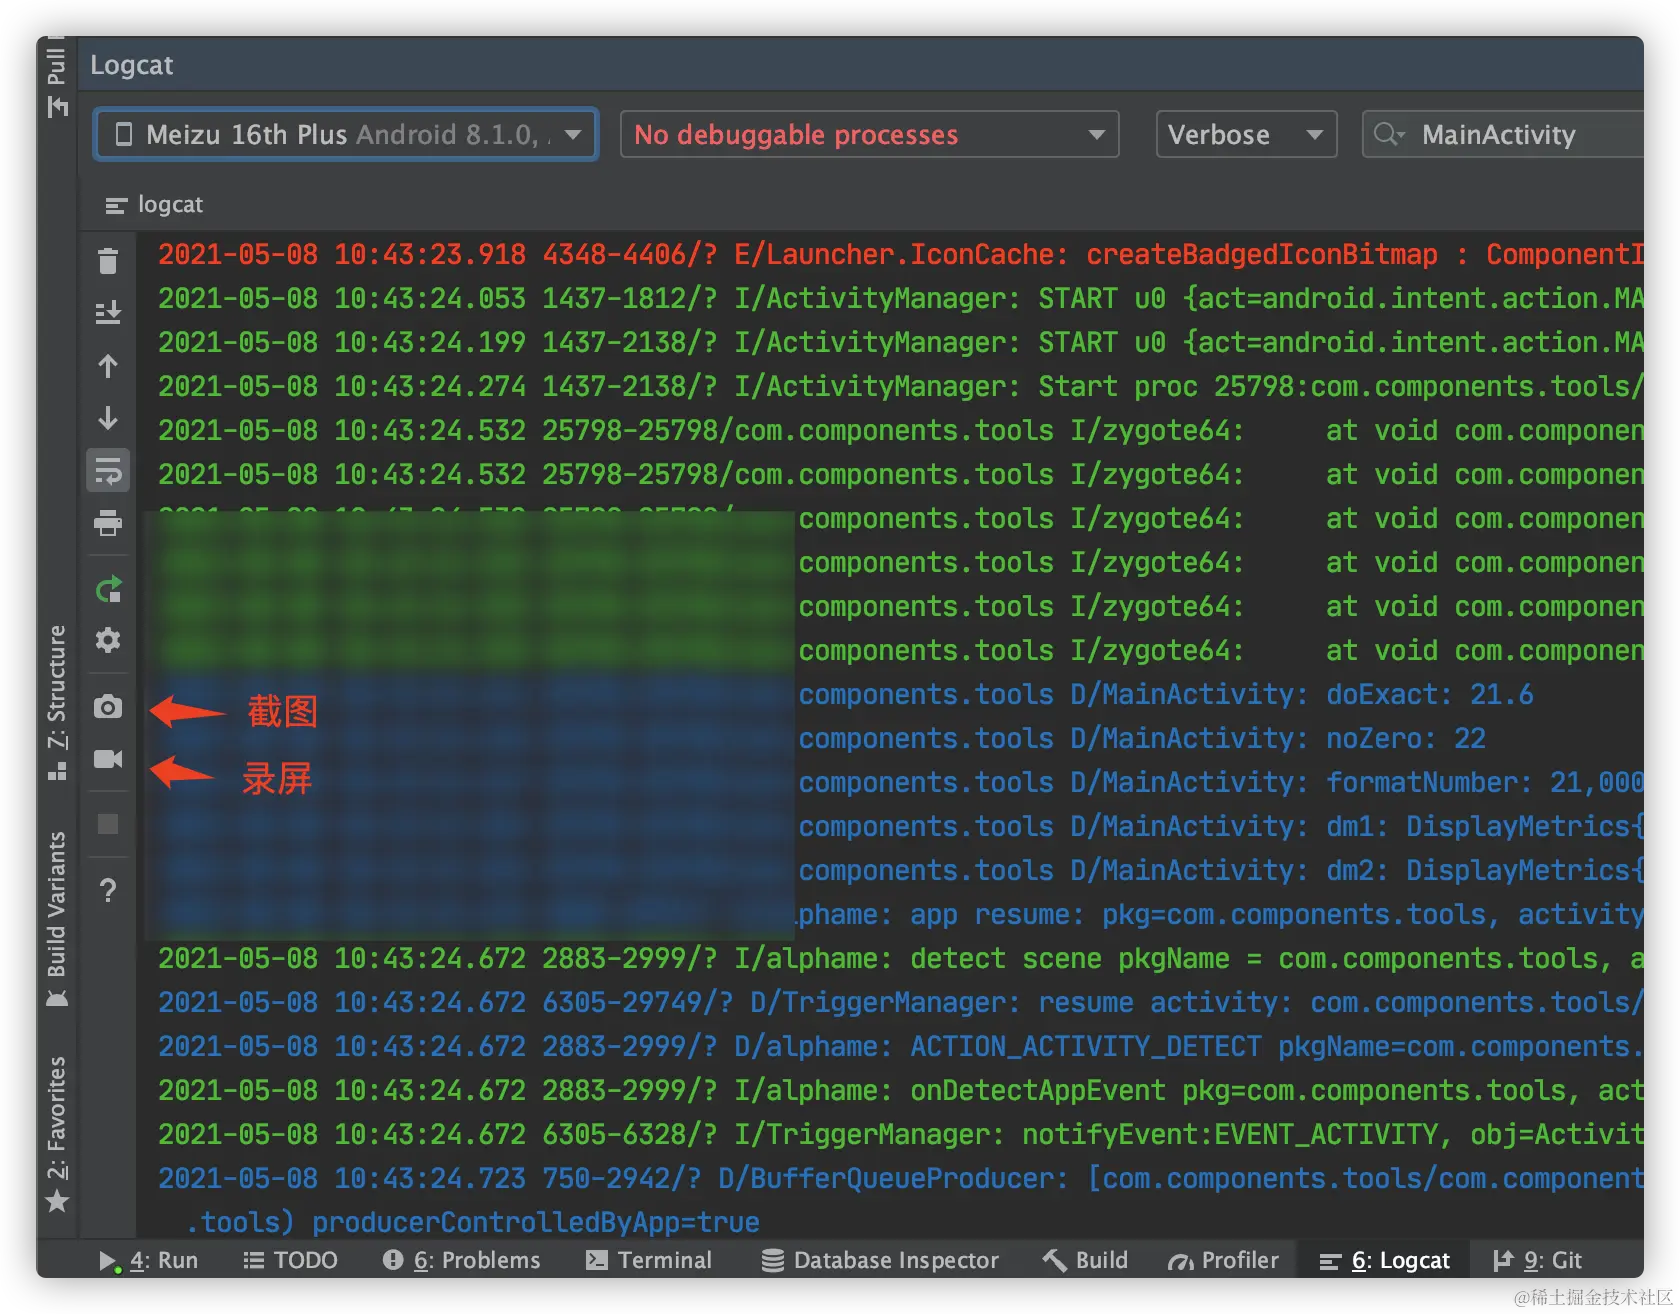Open the Terminal tool window
Screen dimensions: 1680x1314
click(648, 1260)
